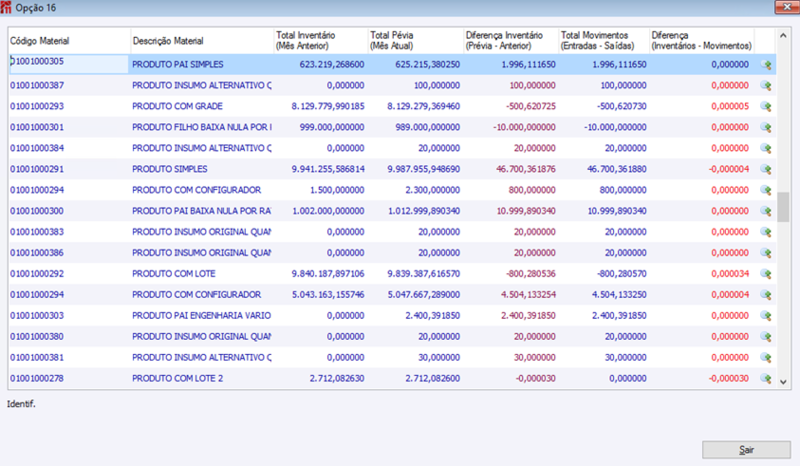The image size is (800, 466).
Task: Open detail icon for row 01001000303
Action: 765,316
